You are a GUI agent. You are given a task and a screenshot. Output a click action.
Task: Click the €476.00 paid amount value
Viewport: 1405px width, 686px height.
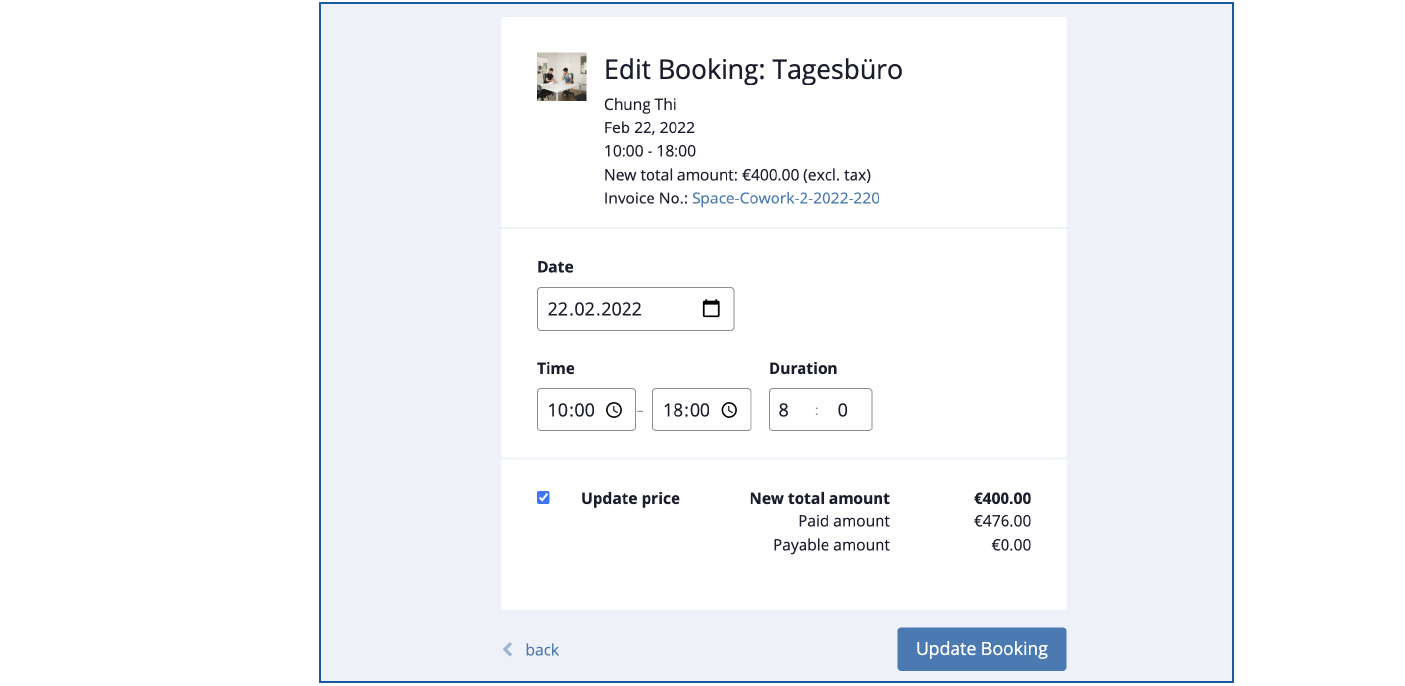click(x=1002, y=521)
